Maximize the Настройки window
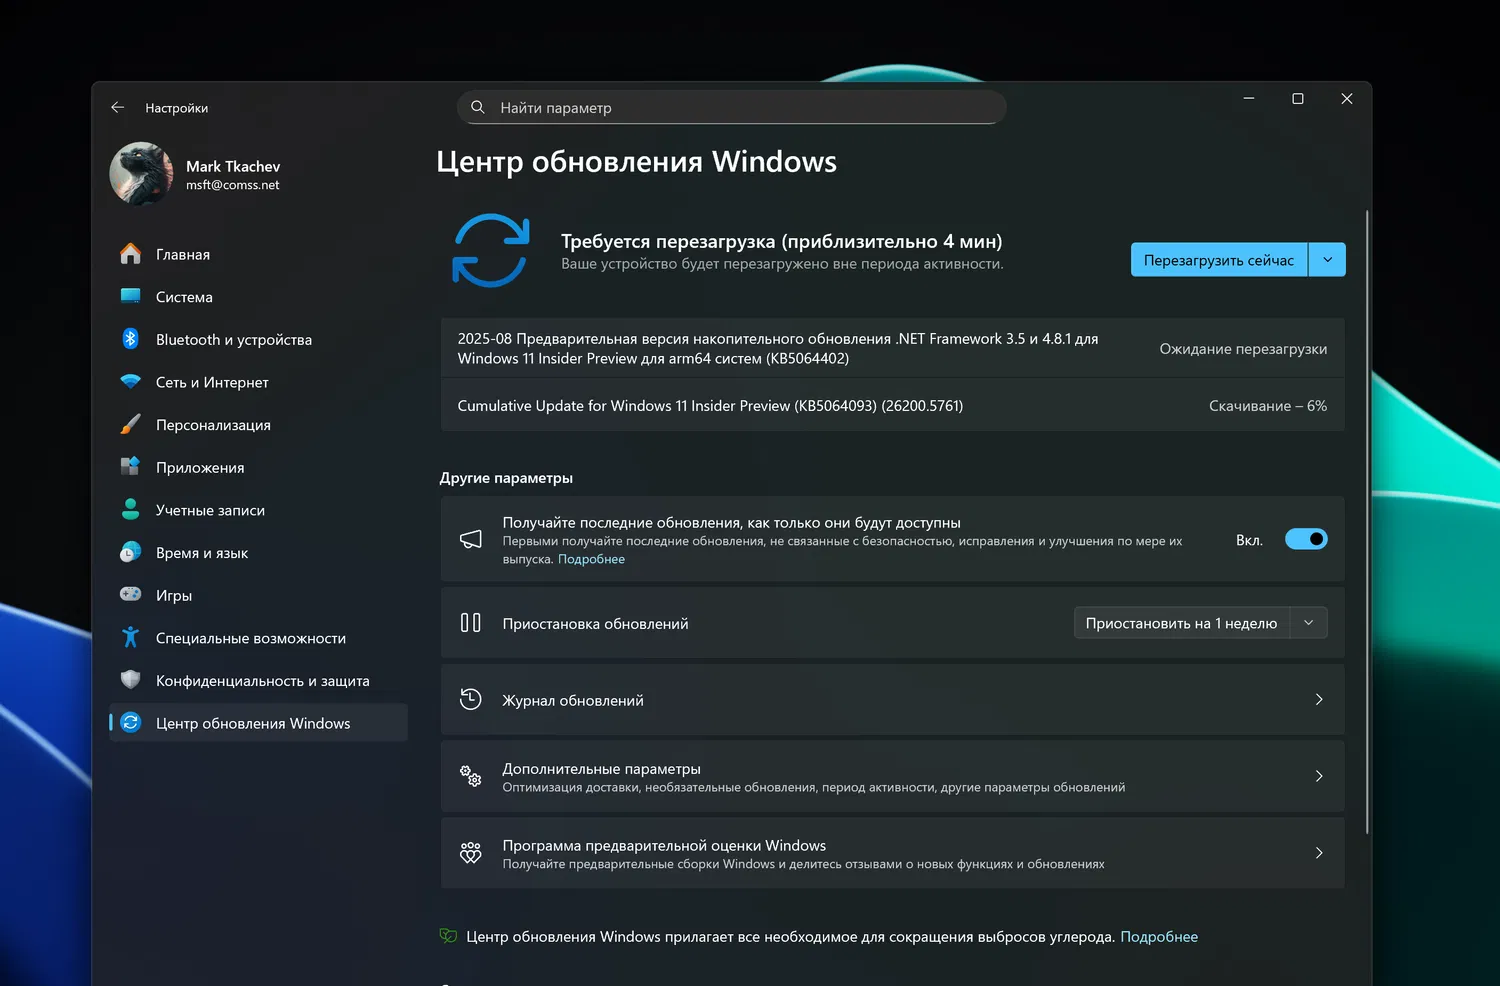 click(x=1298, y=98)
